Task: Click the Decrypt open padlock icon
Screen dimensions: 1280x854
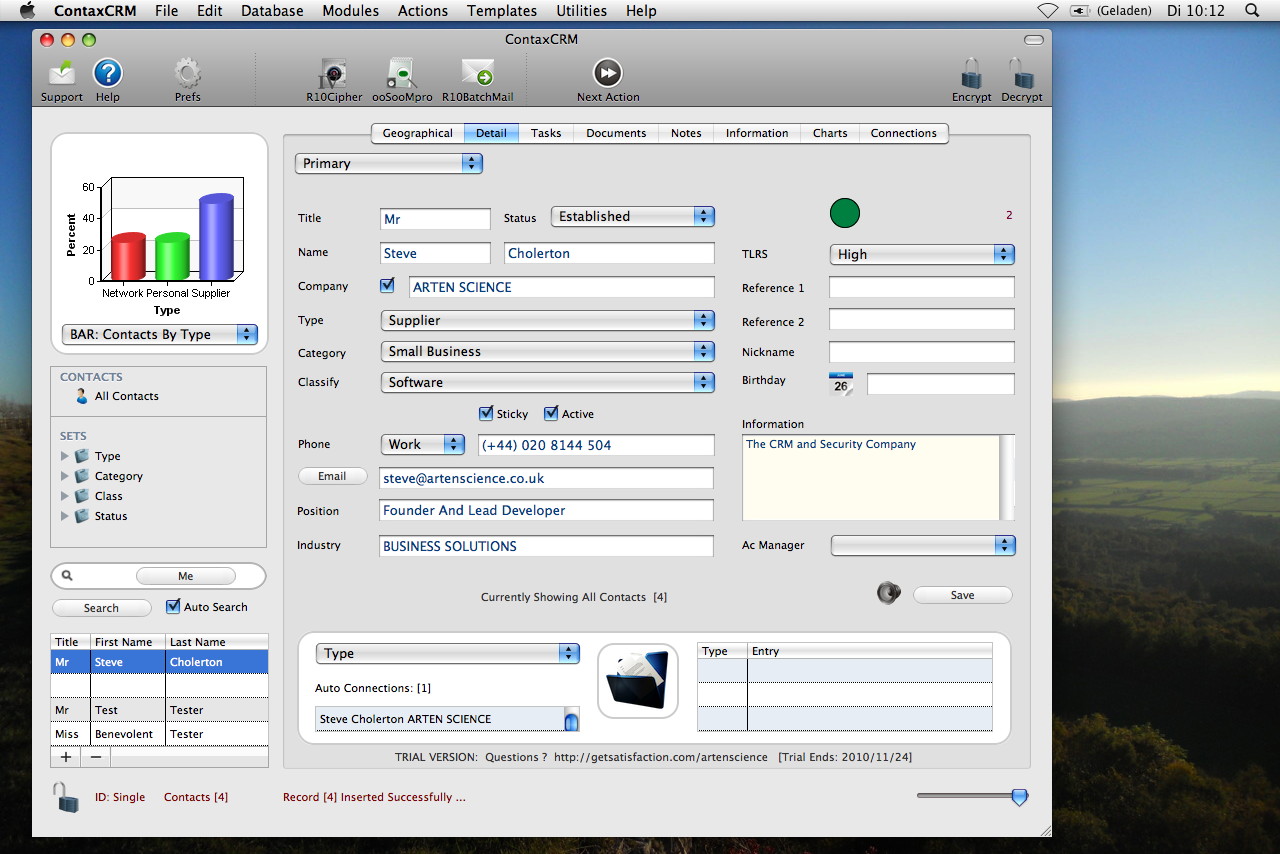Action: click(1021, 73)
